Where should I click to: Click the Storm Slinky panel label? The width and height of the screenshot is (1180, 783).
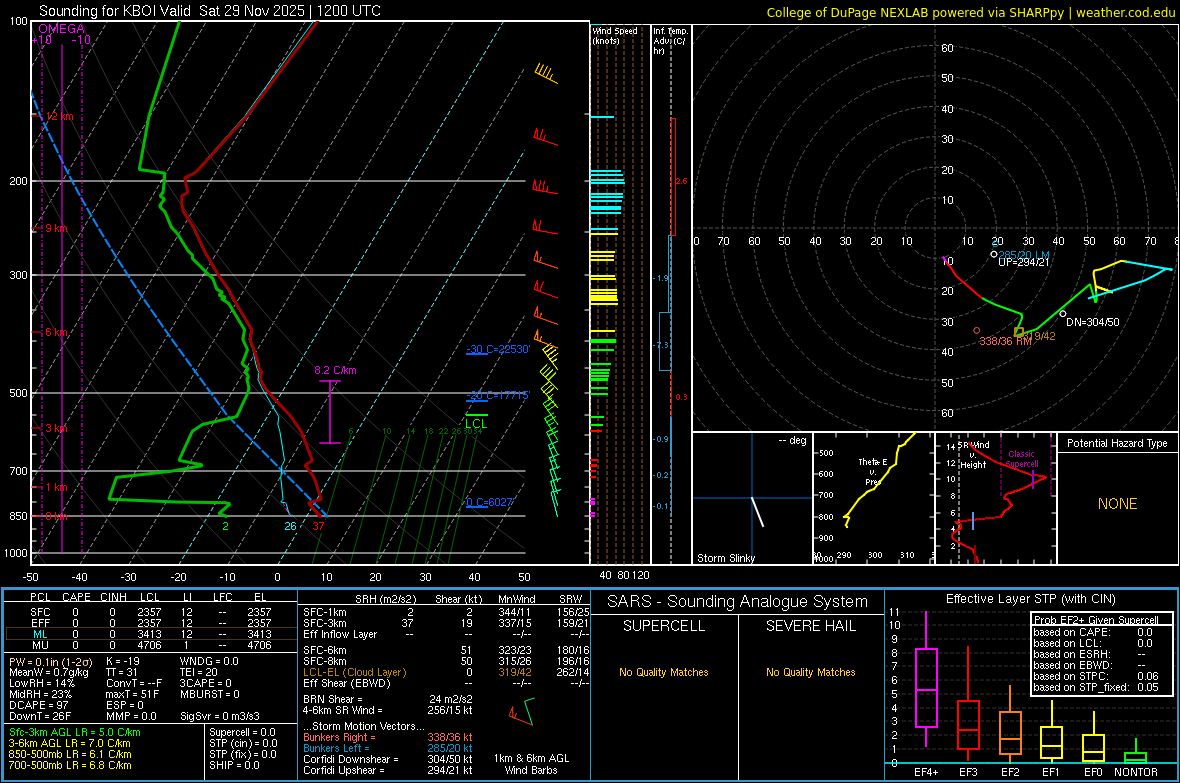pos(725,558)
